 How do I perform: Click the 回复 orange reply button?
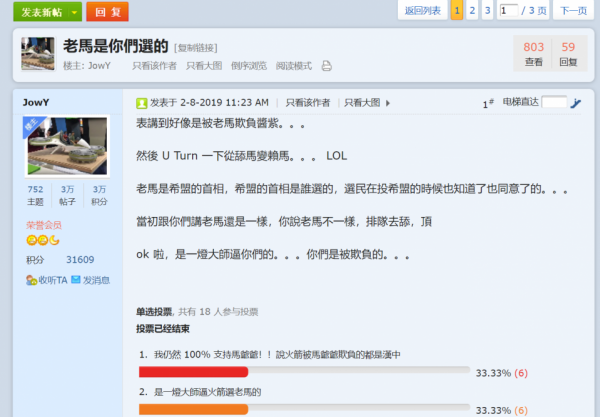[x=108, y=12]
